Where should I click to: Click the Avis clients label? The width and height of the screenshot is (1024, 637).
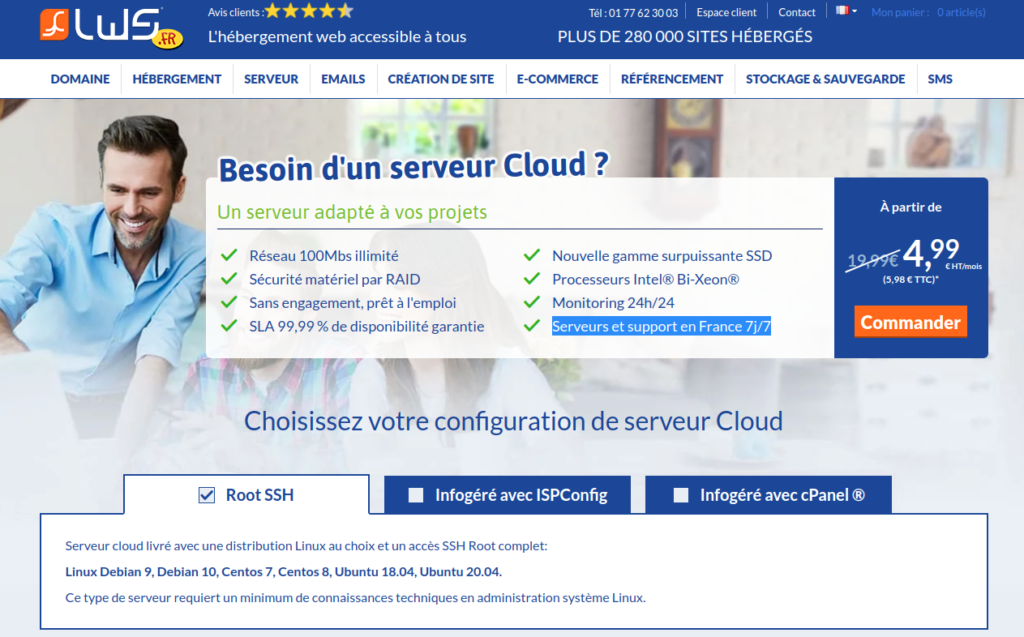click(236, 12)
